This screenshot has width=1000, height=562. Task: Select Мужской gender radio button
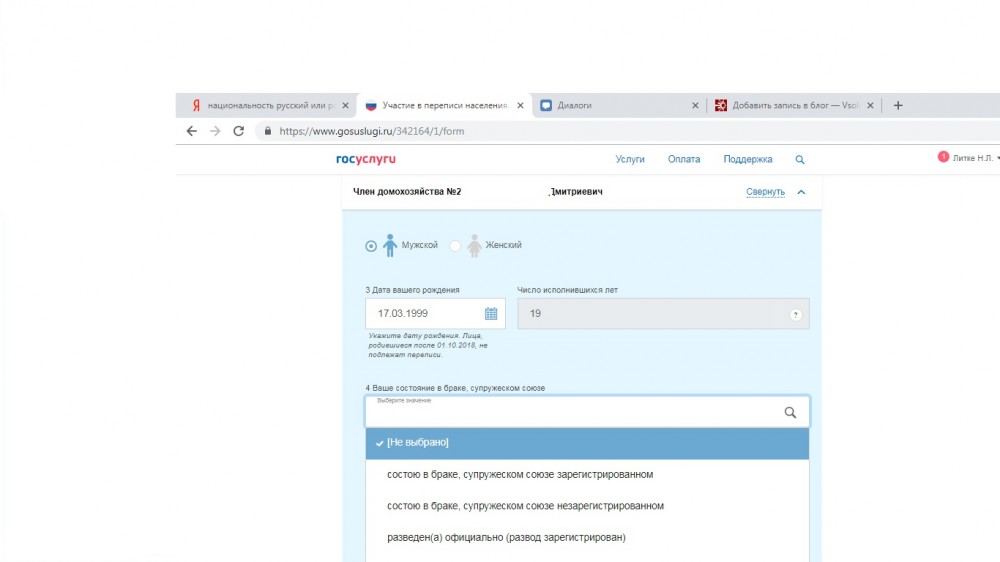pyautogui.click(x=372, y=246)
